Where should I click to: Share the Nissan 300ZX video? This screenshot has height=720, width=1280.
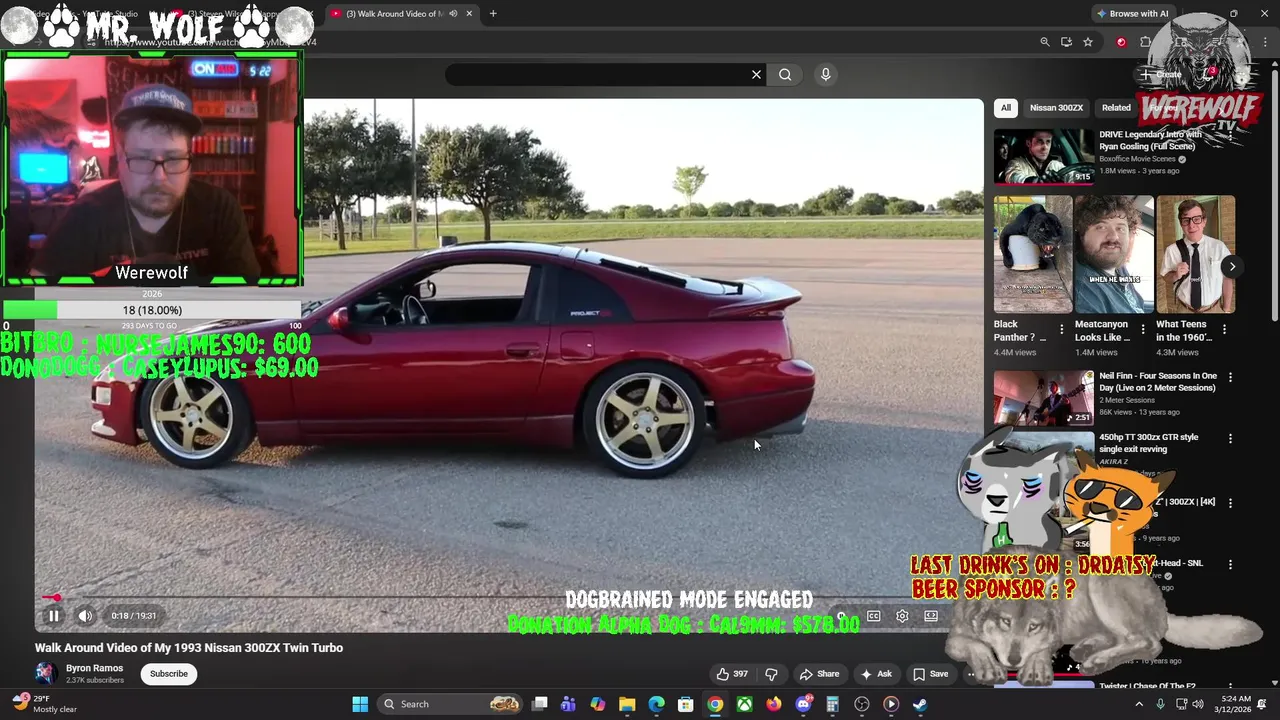click(x=819, y=674)
